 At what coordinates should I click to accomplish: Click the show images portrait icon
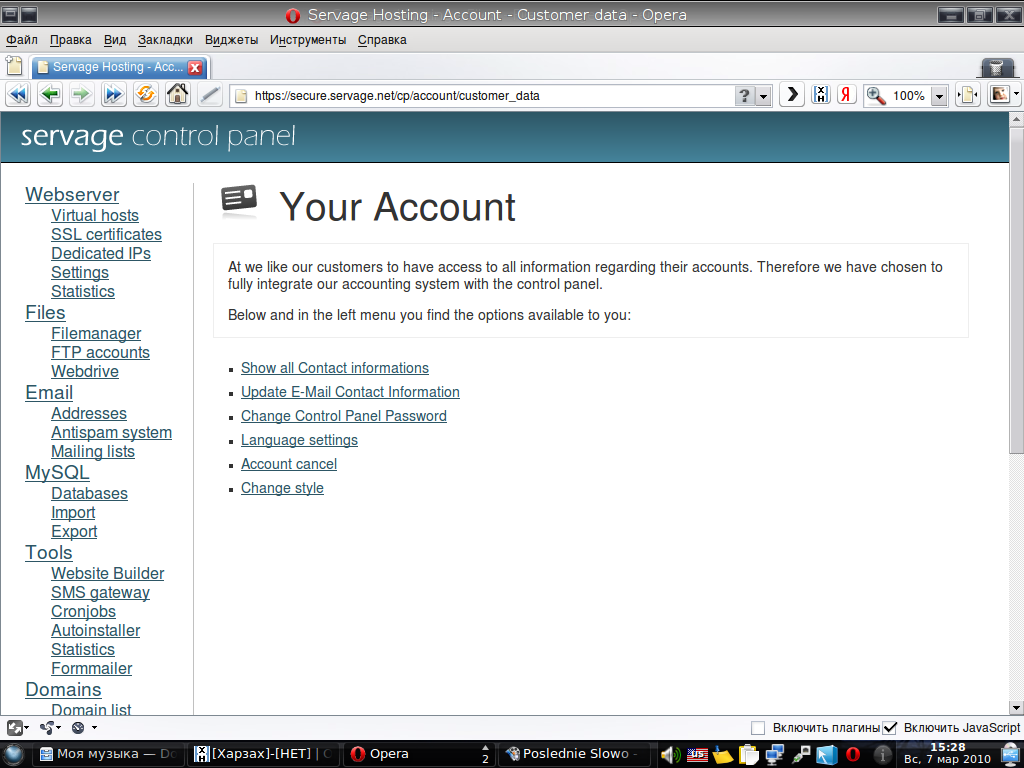coord(999,95)
